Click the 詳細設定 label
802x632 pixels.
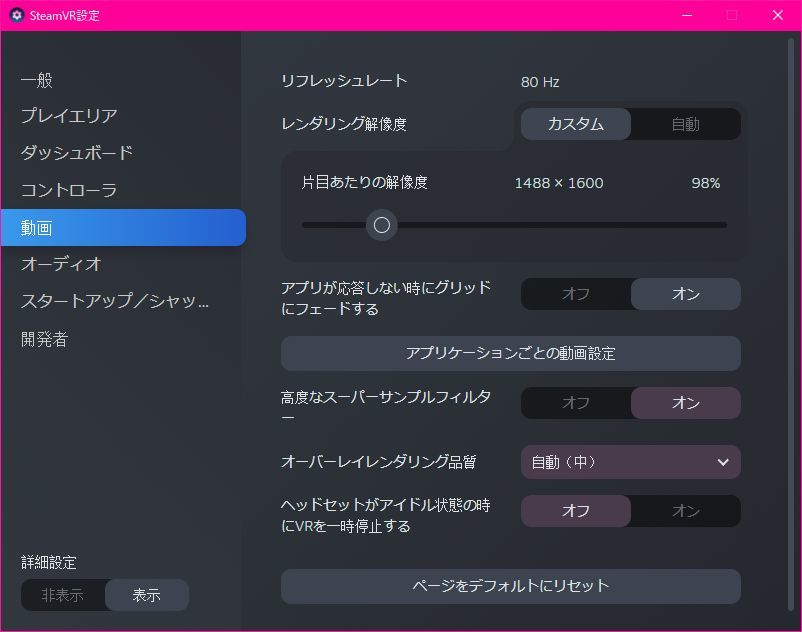49,562
